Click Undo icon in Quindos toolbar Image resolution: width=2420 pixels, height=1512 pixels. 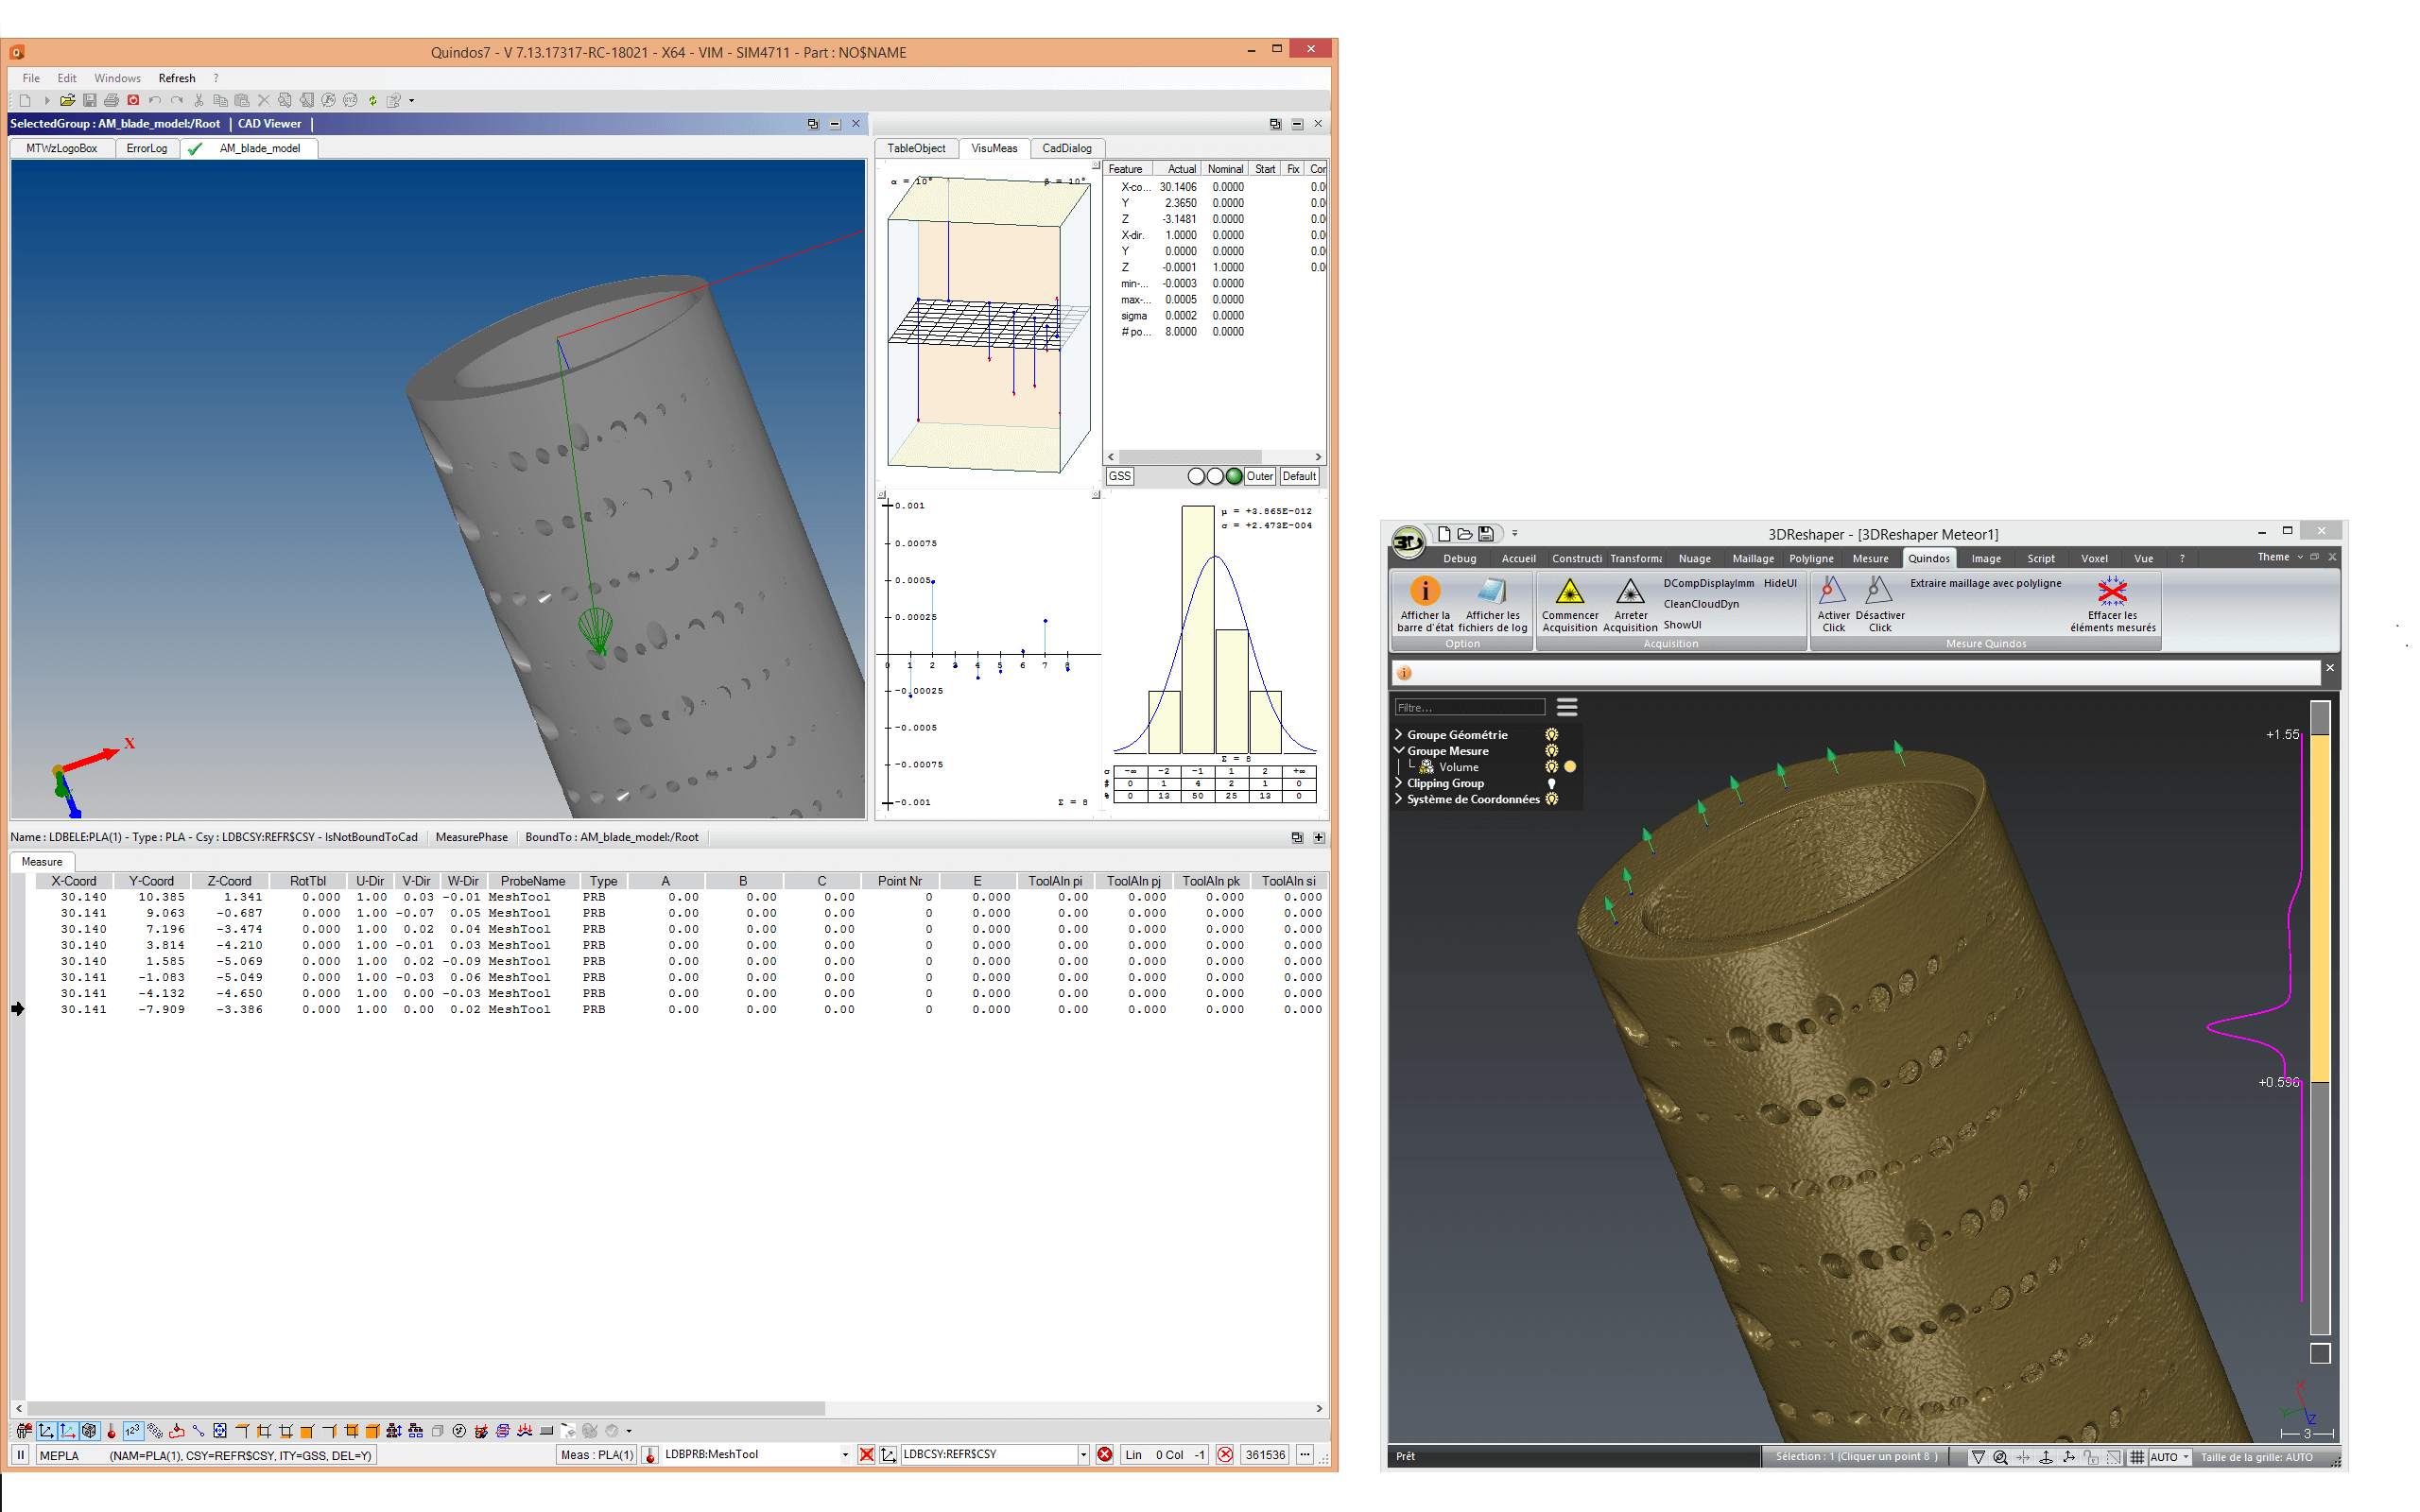(x=155, y=100)
